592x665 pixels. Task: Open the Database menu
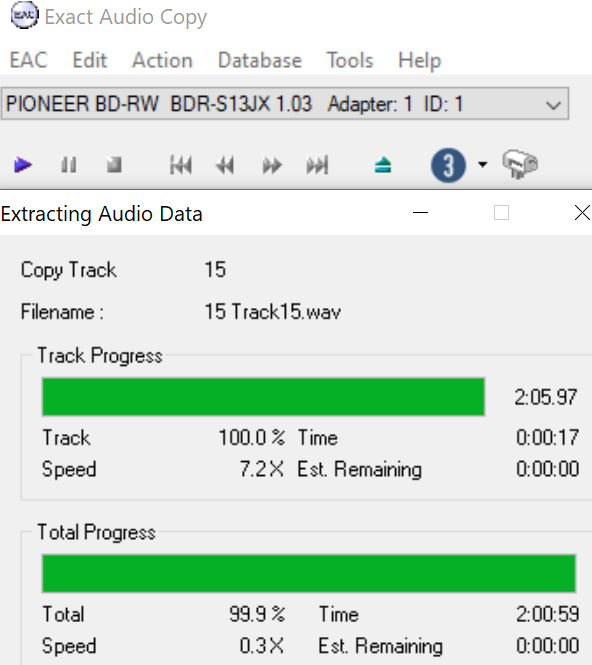coord(260,60)
